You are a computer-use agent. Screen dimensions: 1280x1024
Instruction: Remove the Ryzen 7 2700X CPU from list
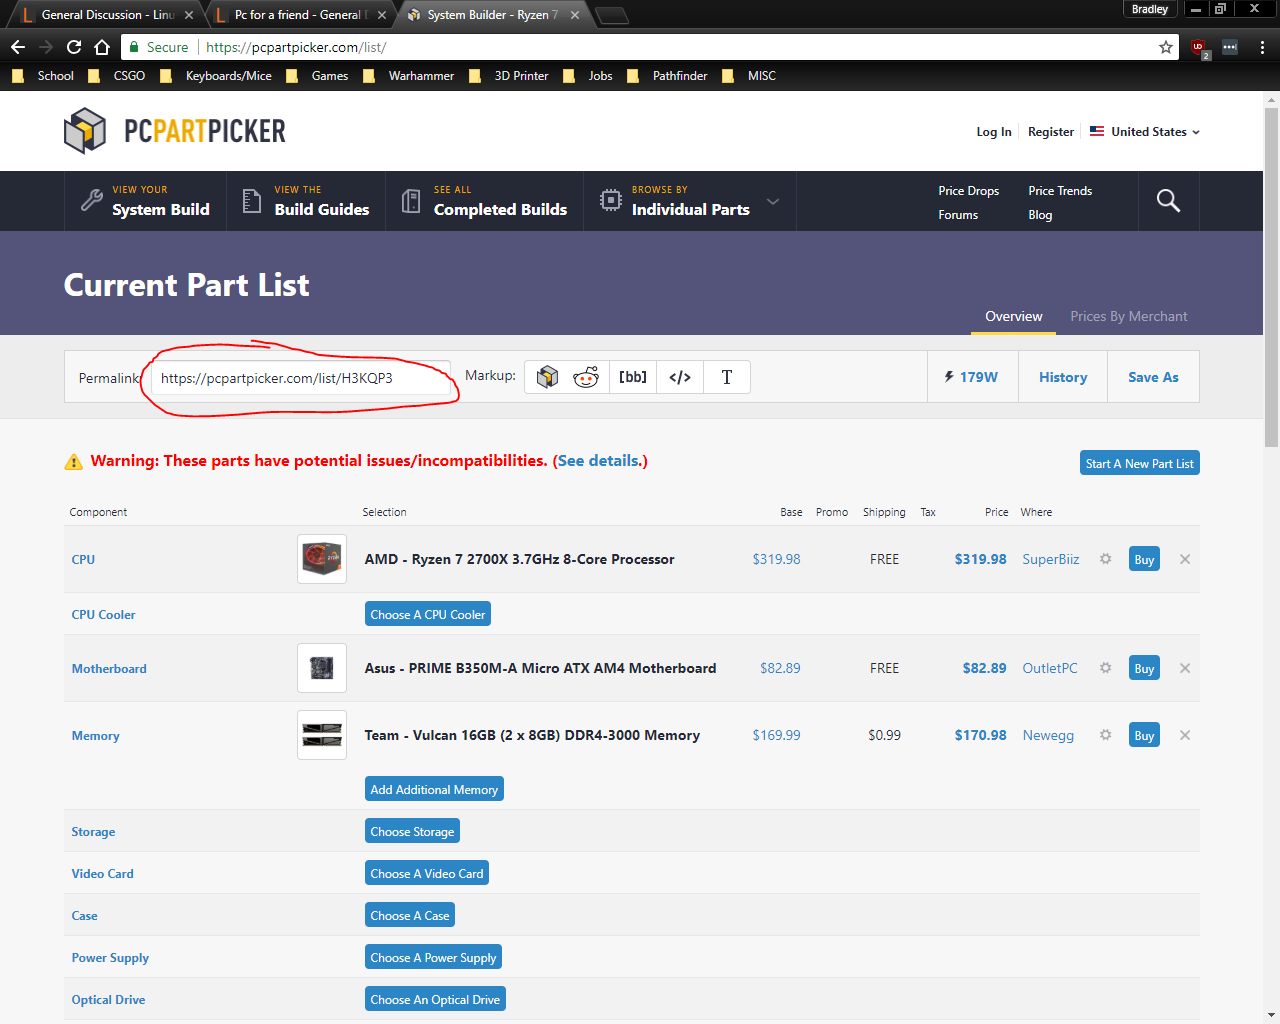click(1185, 559)
